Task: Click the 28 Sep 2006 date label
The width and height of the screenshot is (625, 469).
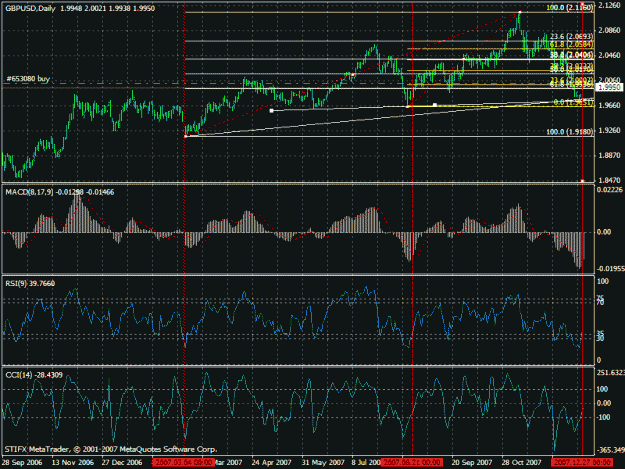Action: (x=22, y=462)
